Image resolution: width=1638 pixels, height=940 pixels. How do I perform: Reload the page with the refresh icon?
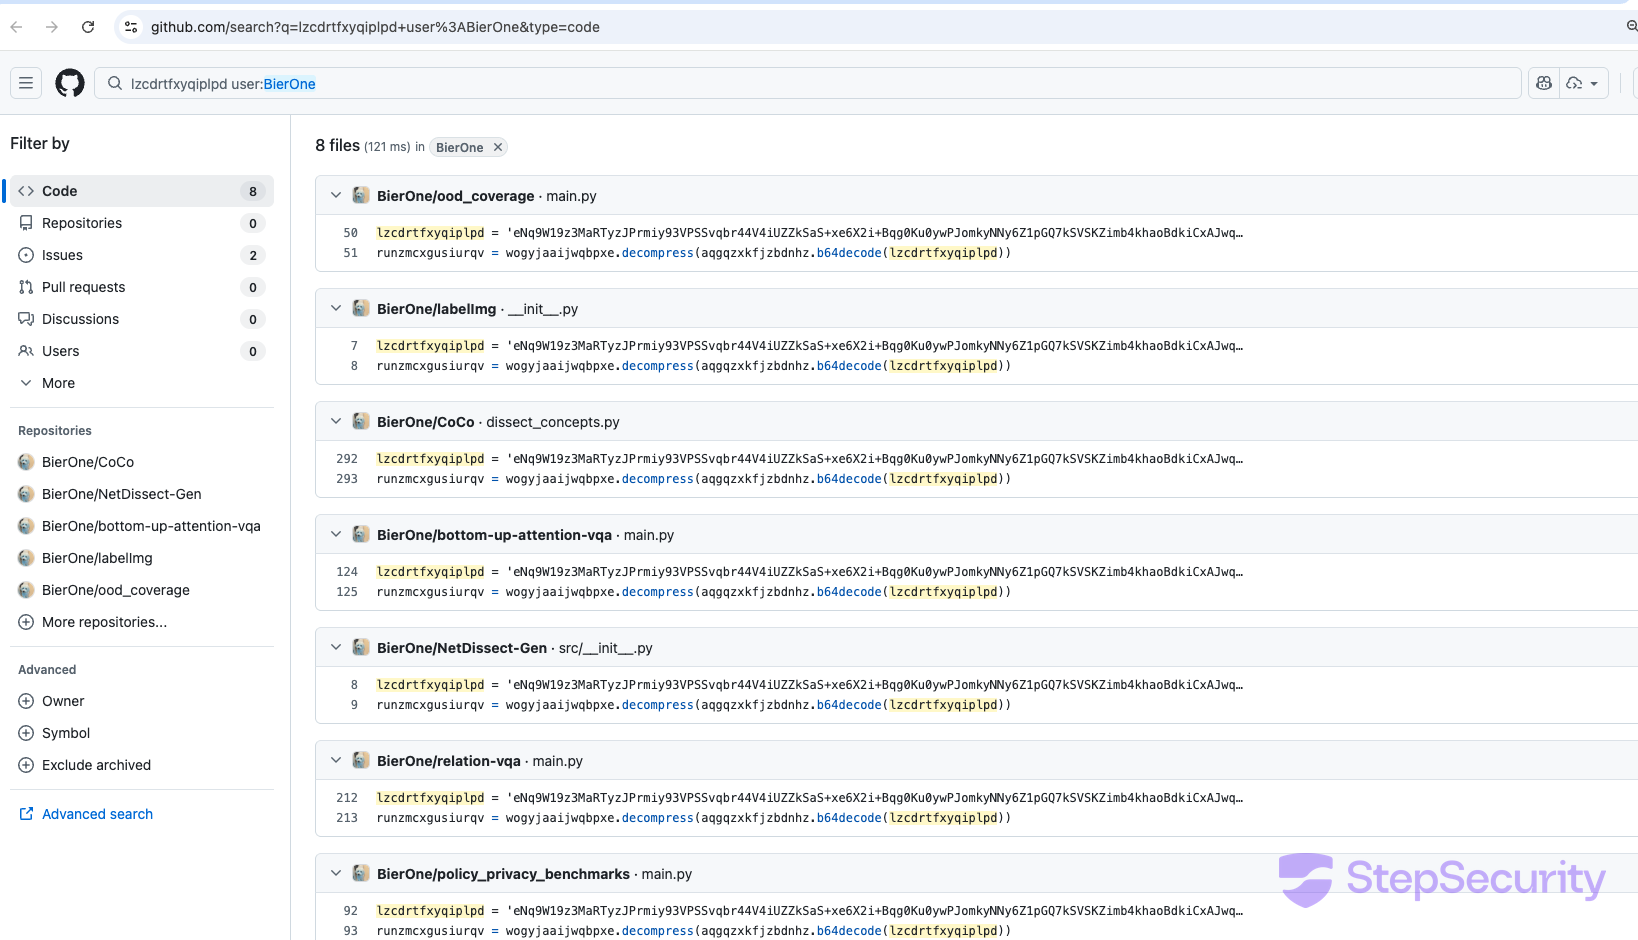tap(88, 27)
